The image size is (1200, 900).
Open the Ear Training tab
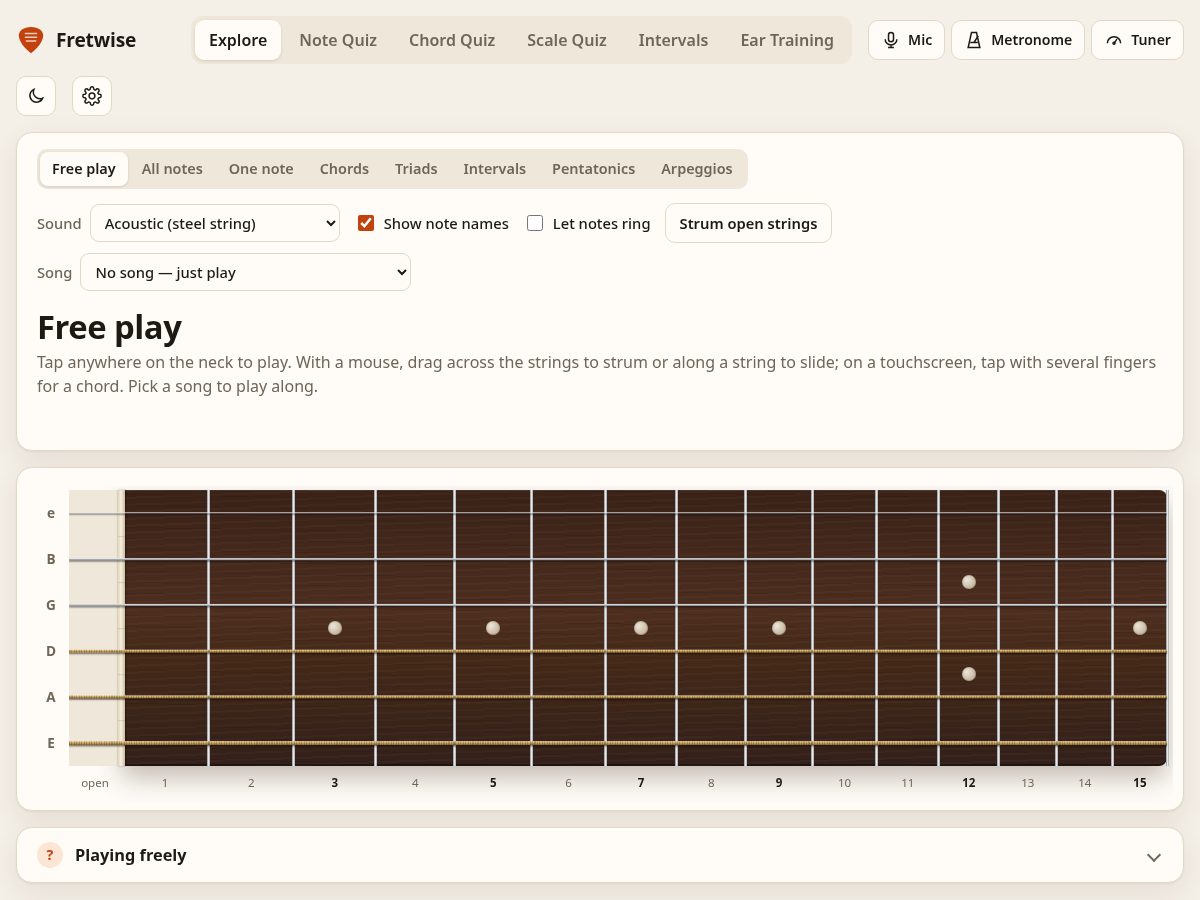tap(787, 40)
